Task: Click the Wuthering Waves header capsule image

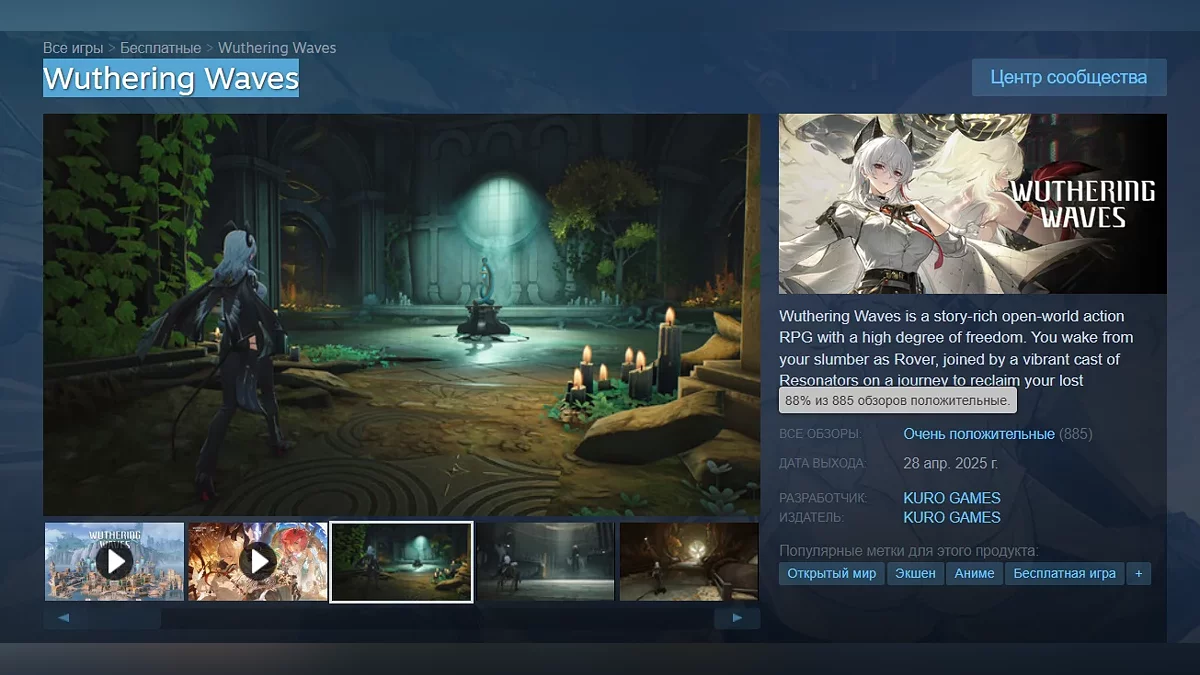Action: tap(972, 204)
